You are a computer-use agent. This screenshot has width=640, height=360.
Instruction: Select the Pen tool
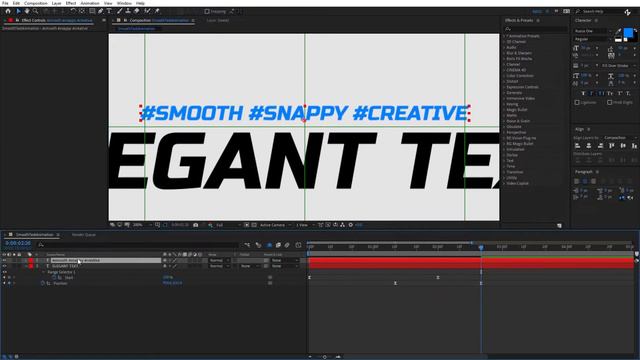tap(101, 11)
